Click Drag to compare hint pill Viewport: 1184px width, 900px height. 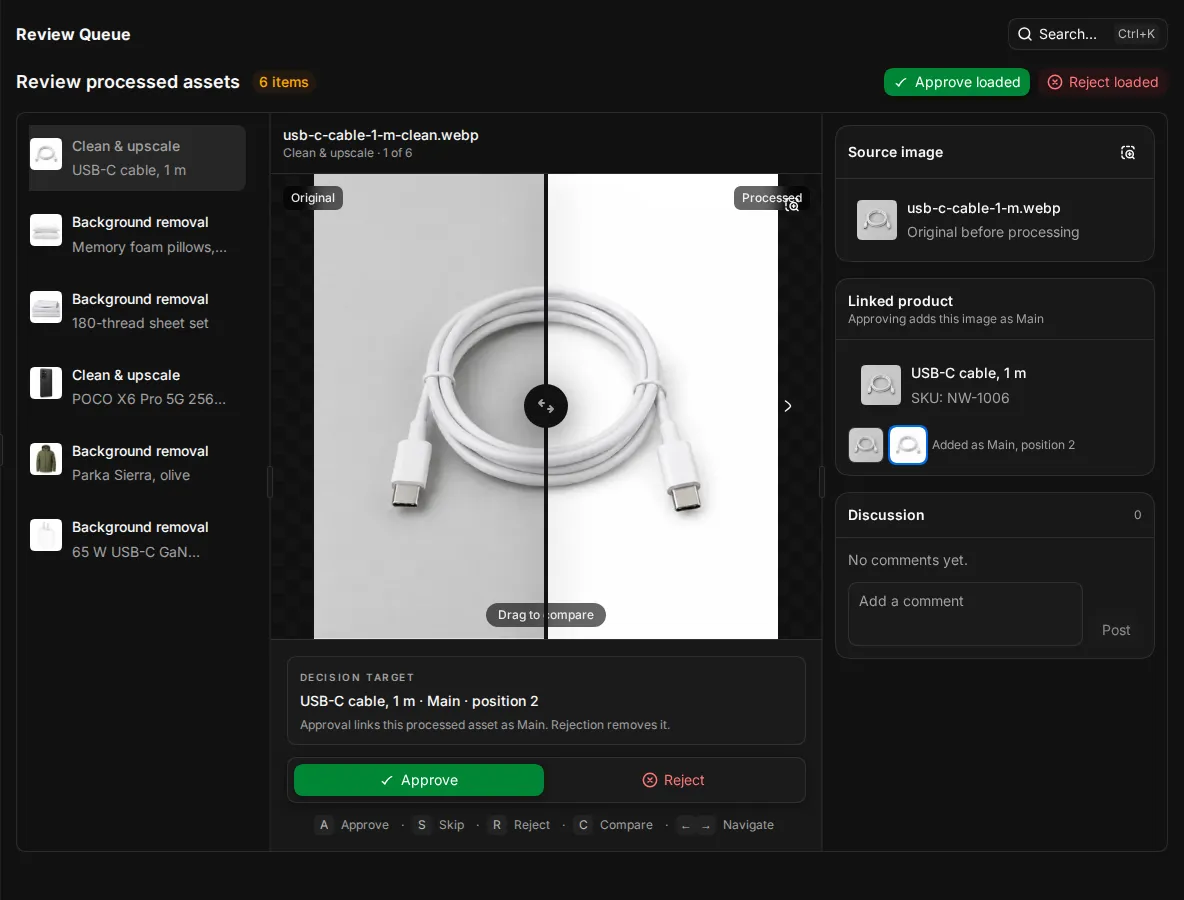[546, 615]
